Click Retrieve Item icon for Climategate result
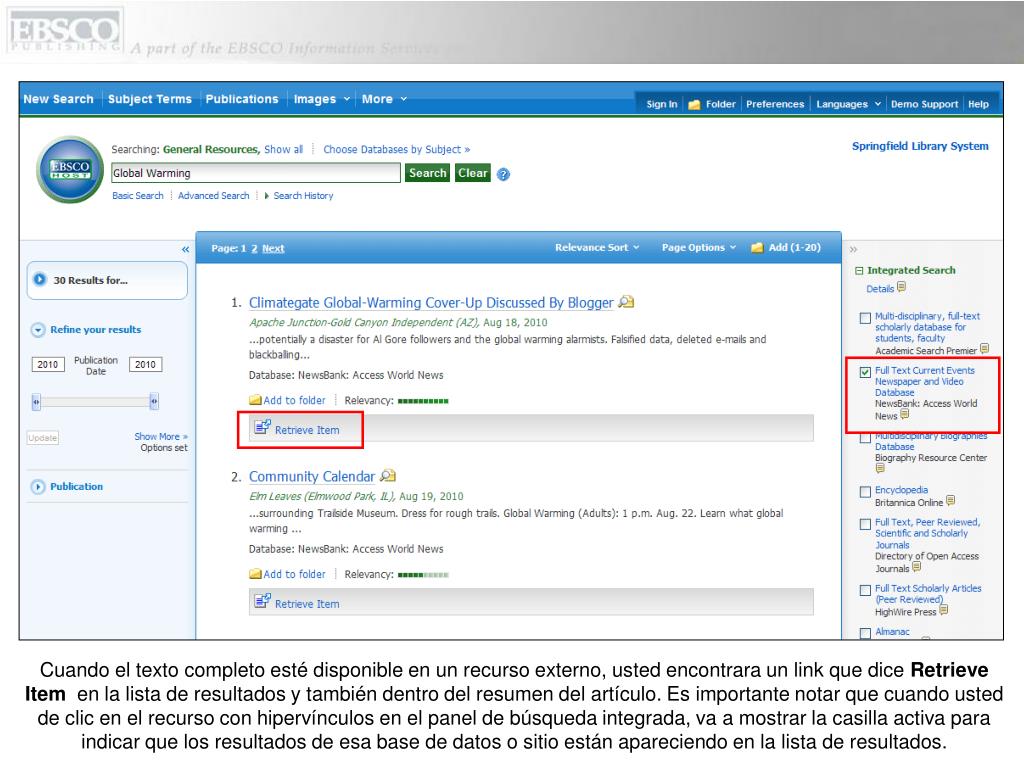This screenshot has height=768, width=1024. (x=263, y=428)
